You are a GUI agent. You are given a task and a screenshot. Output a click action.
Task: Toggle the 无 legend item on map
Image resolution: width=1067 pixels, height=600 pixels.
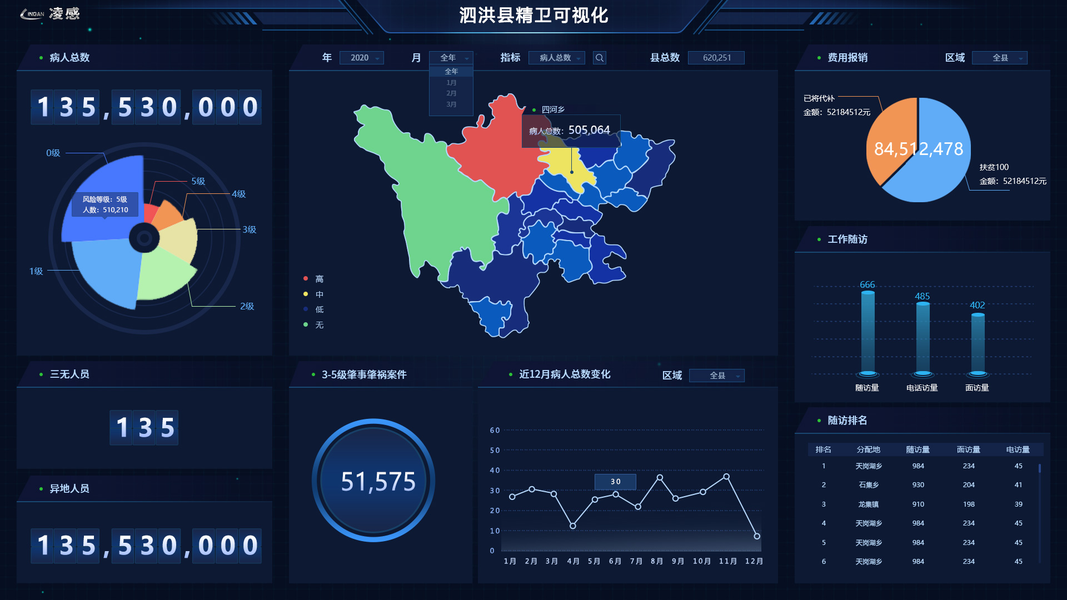tap(314, 325)
